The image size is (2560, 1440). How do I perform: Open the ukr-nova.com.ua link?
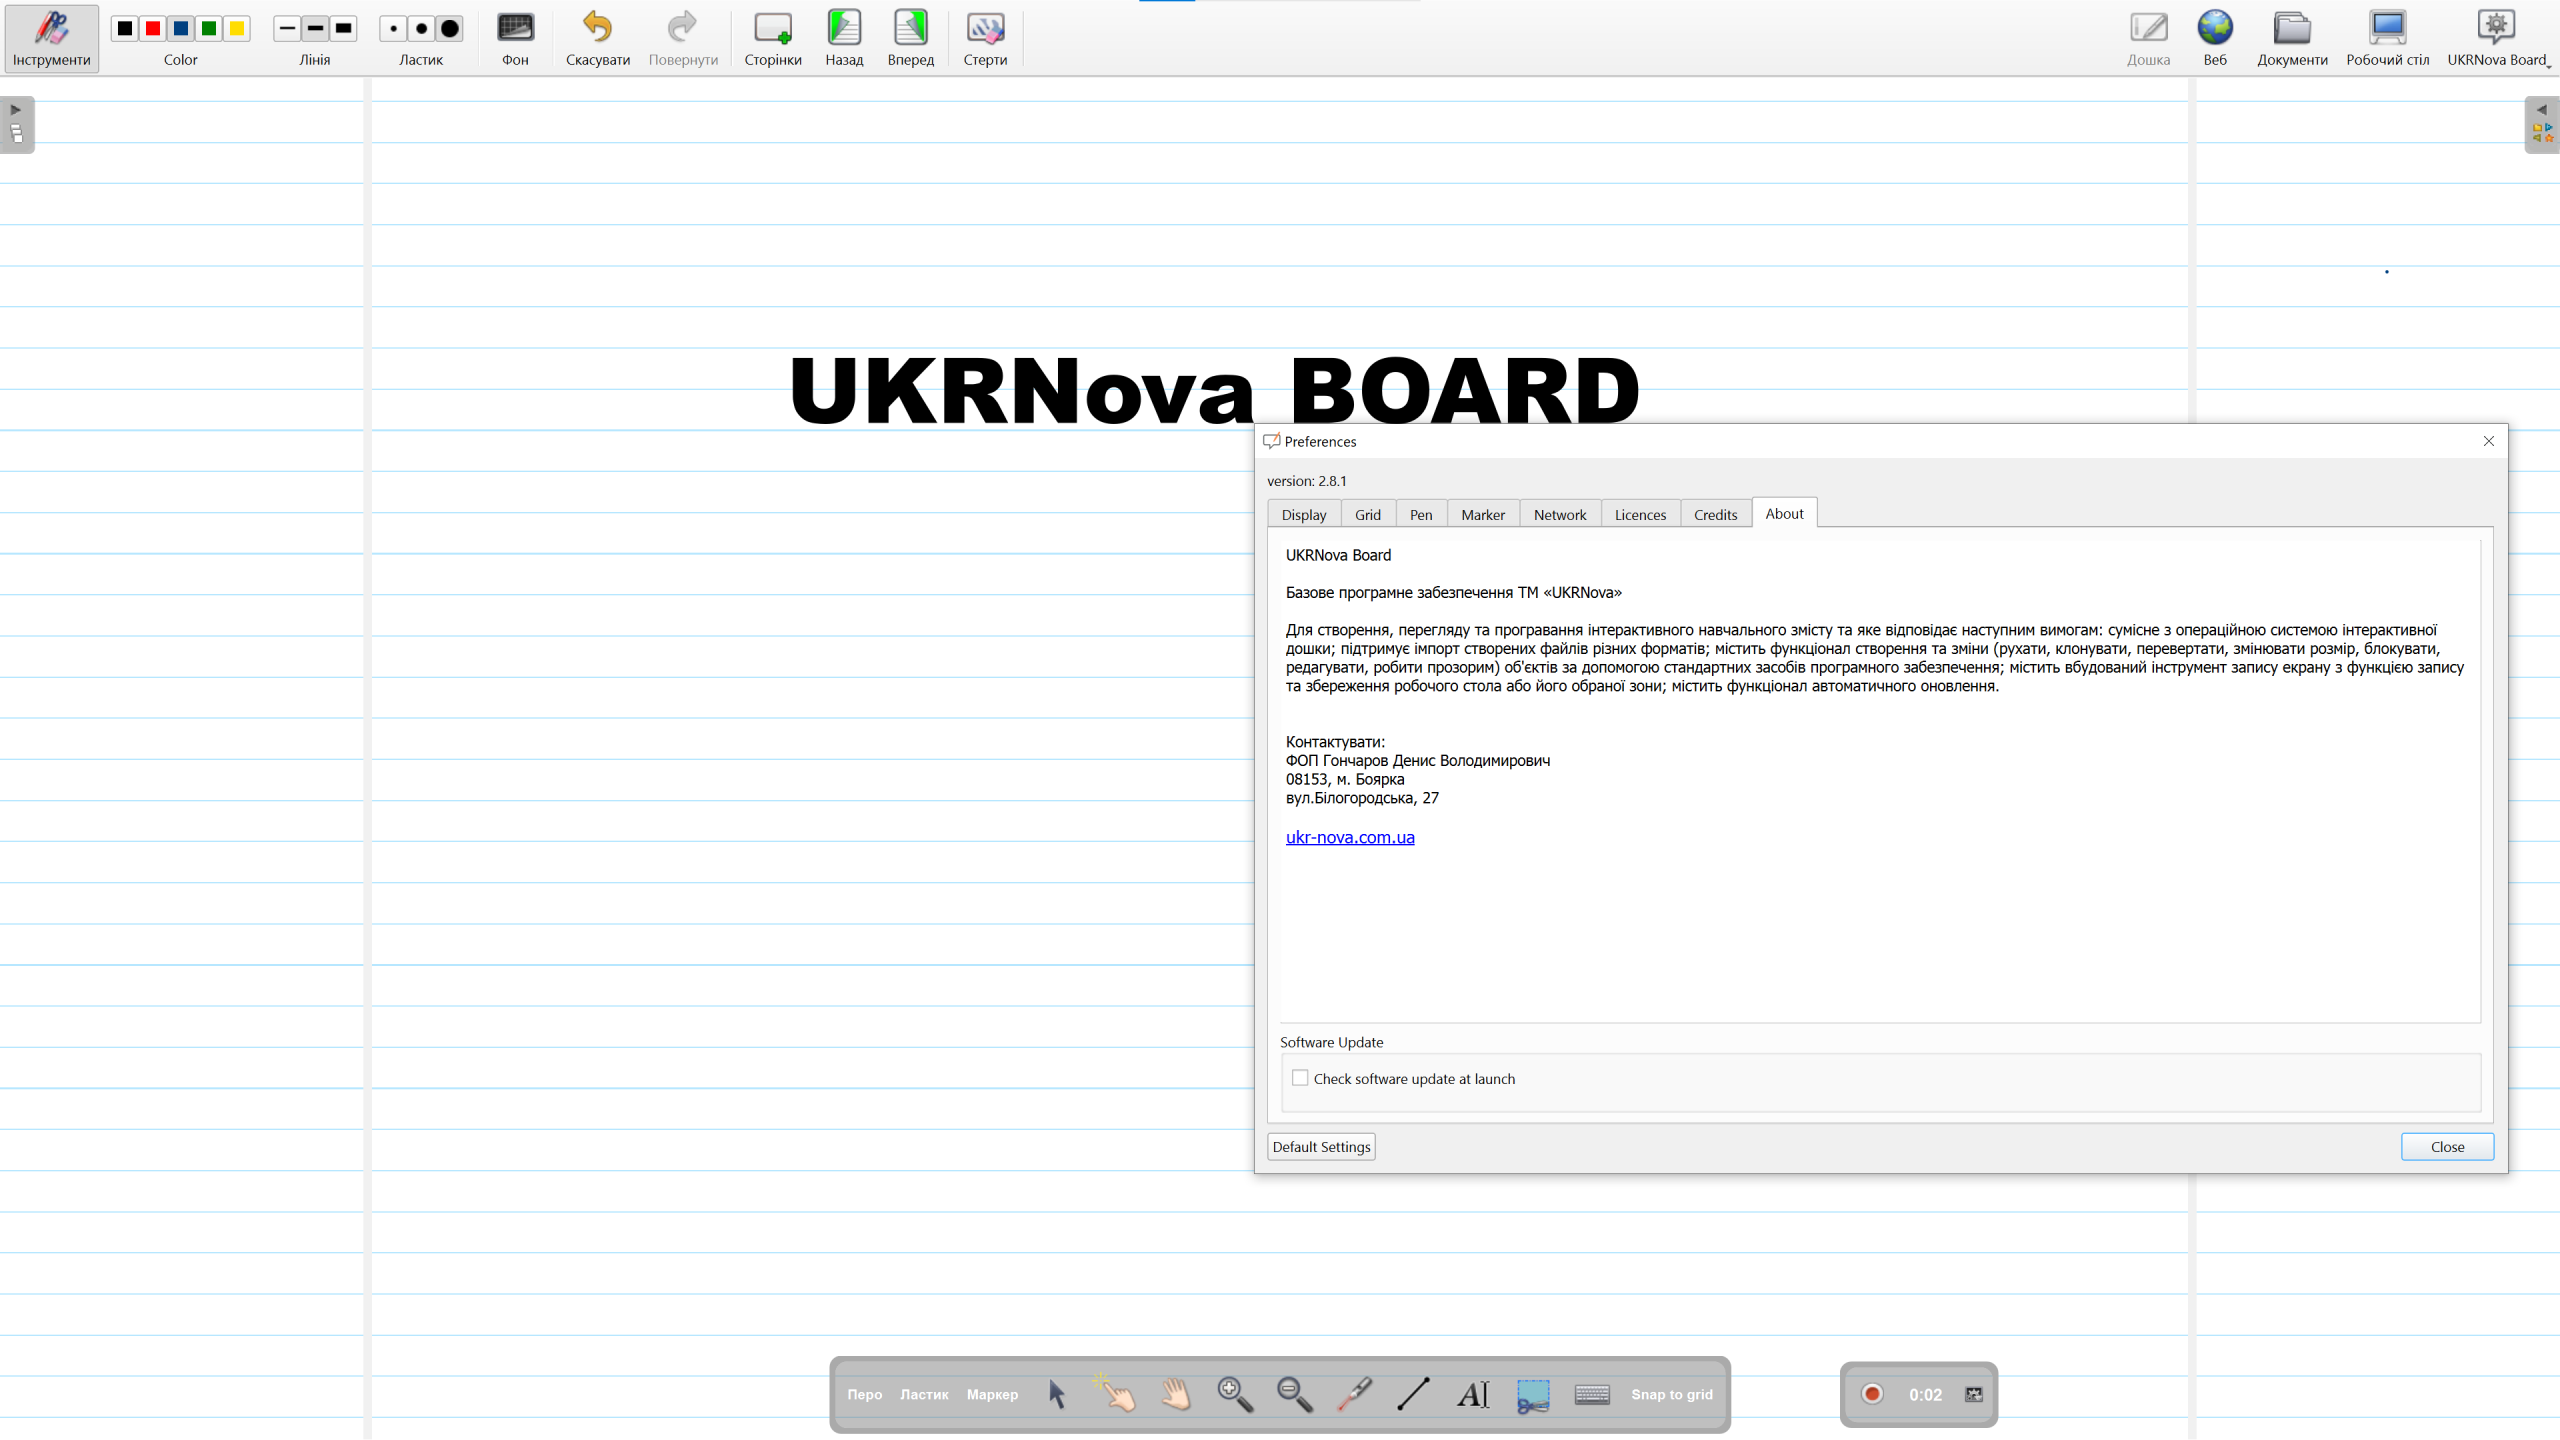[x=1350, y=837]
